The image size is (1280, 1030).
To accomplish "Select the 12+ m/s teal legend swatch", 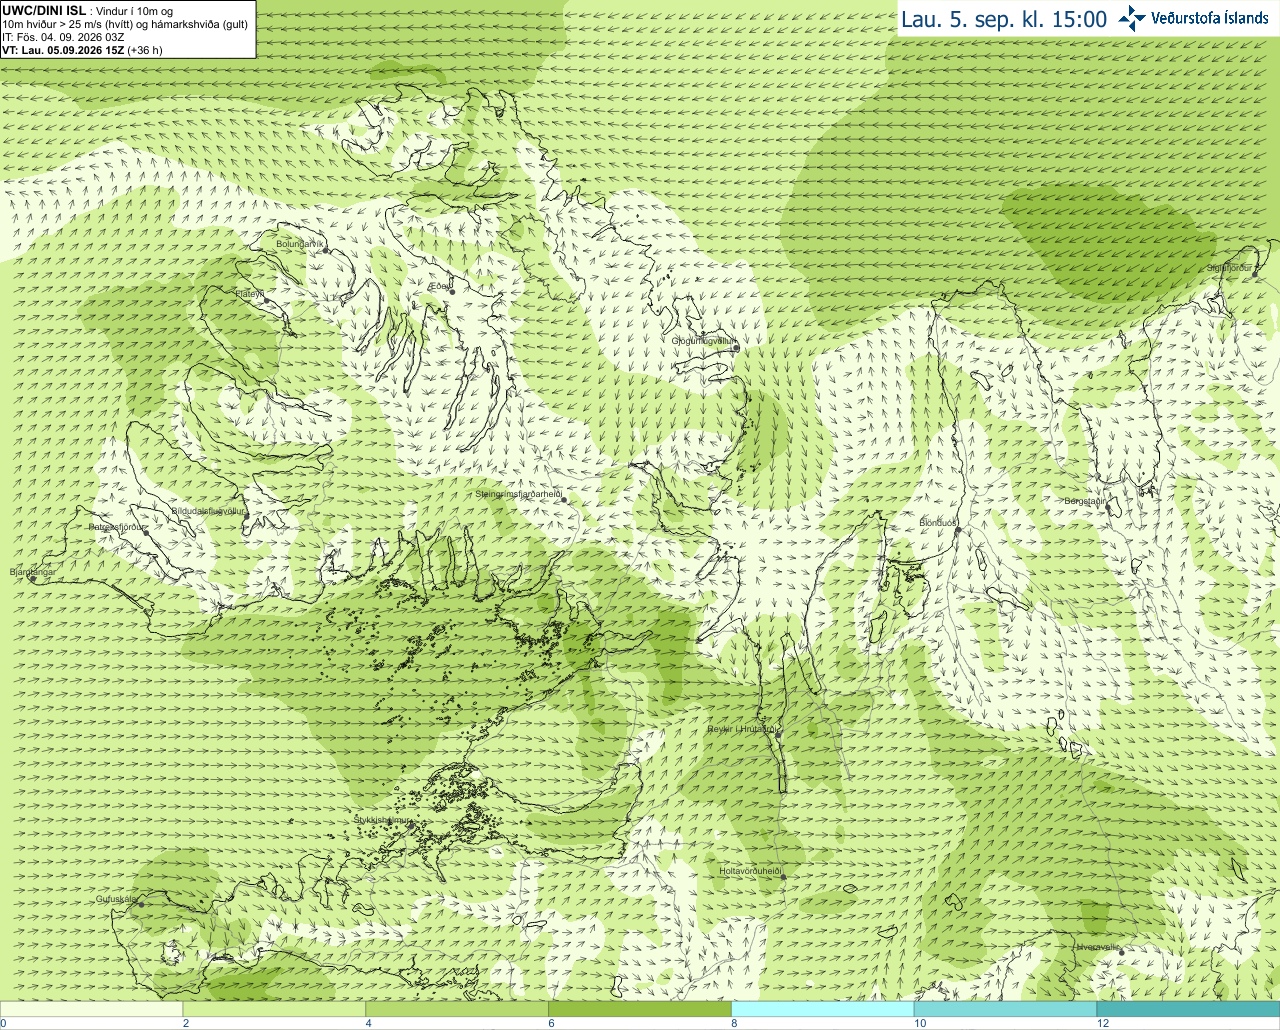I will [1188, 1009].
